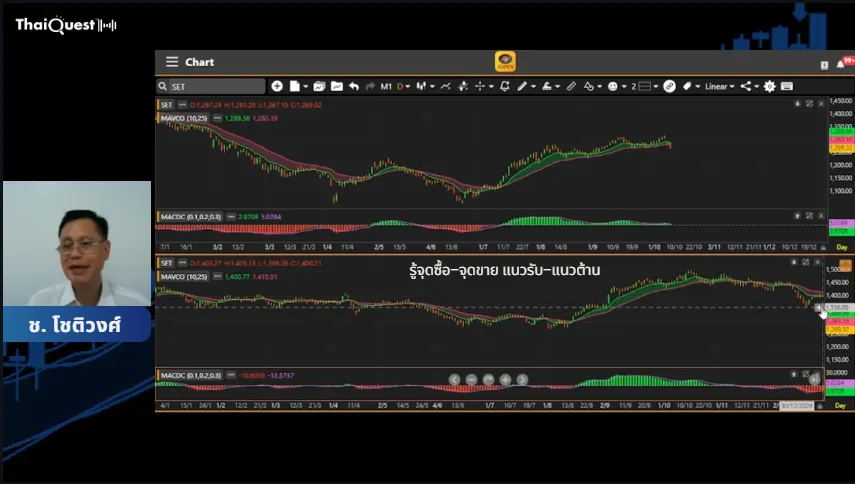Viewport: 855px width, 484px height.
Task: Select the ruler measurement tool
Action: [x=571, y=87]
